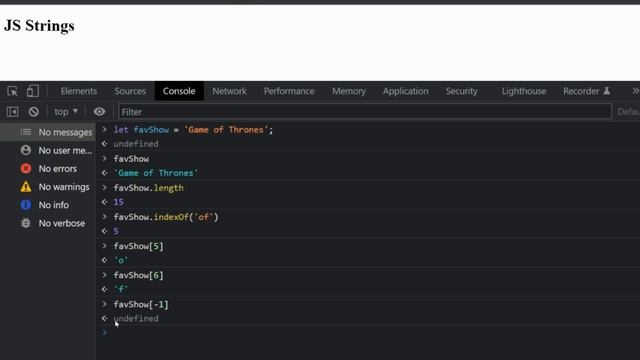Viewport: 640px width, 360px height.
Task: Open the Lighthouse tab
Action: (524, 91)
